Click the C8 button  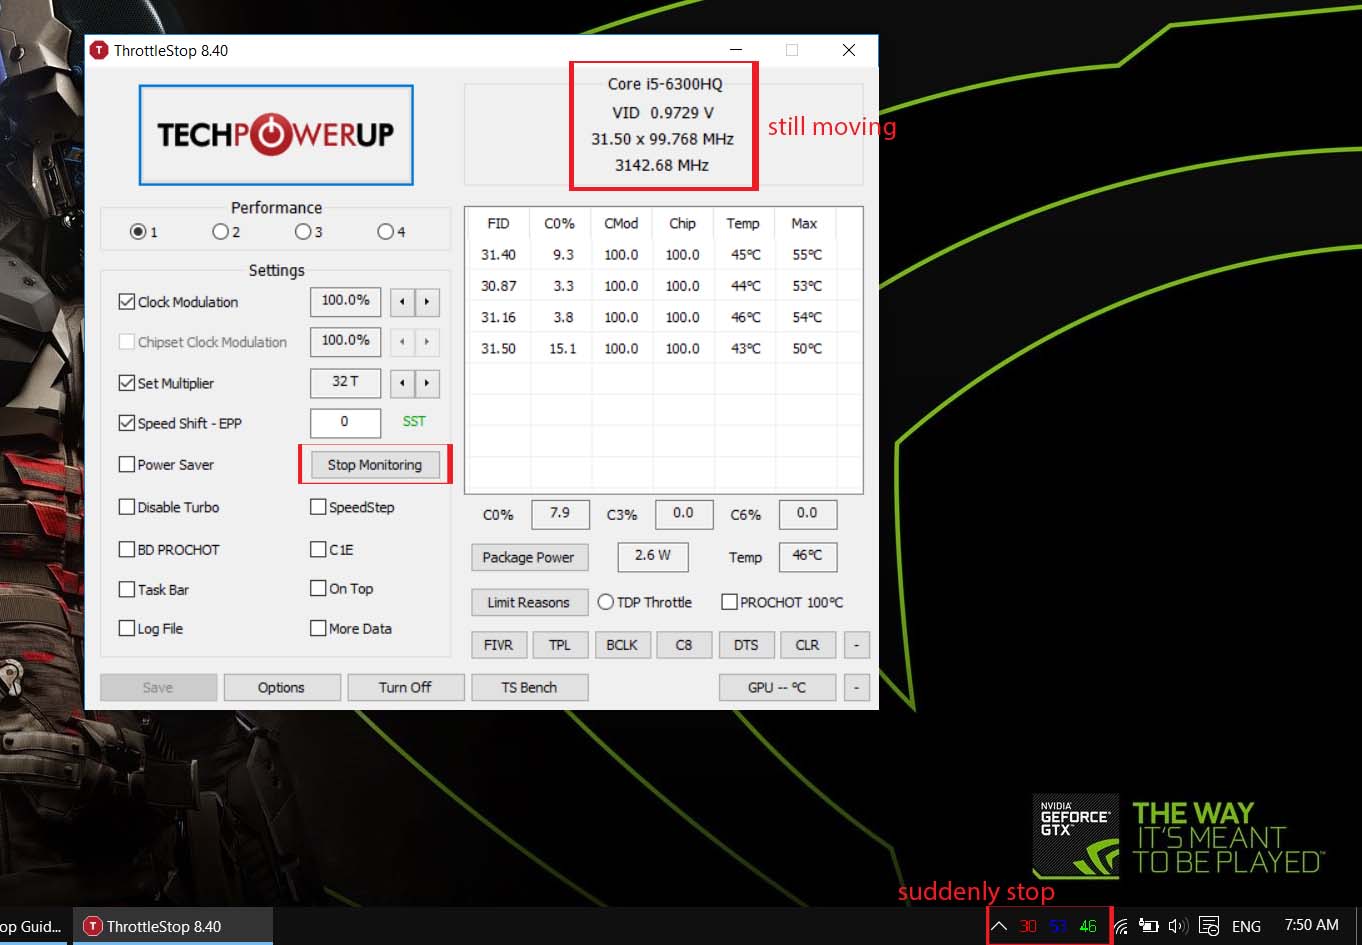tap(684, 645)
